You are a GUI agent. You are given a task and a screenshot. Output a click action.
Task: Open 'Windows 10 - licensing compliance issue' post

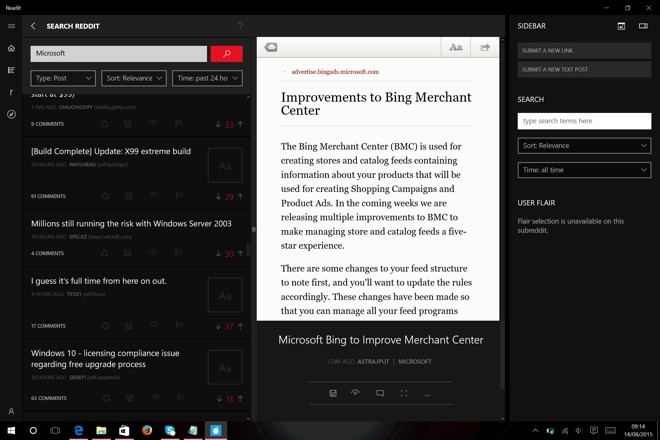coord(105,359)
